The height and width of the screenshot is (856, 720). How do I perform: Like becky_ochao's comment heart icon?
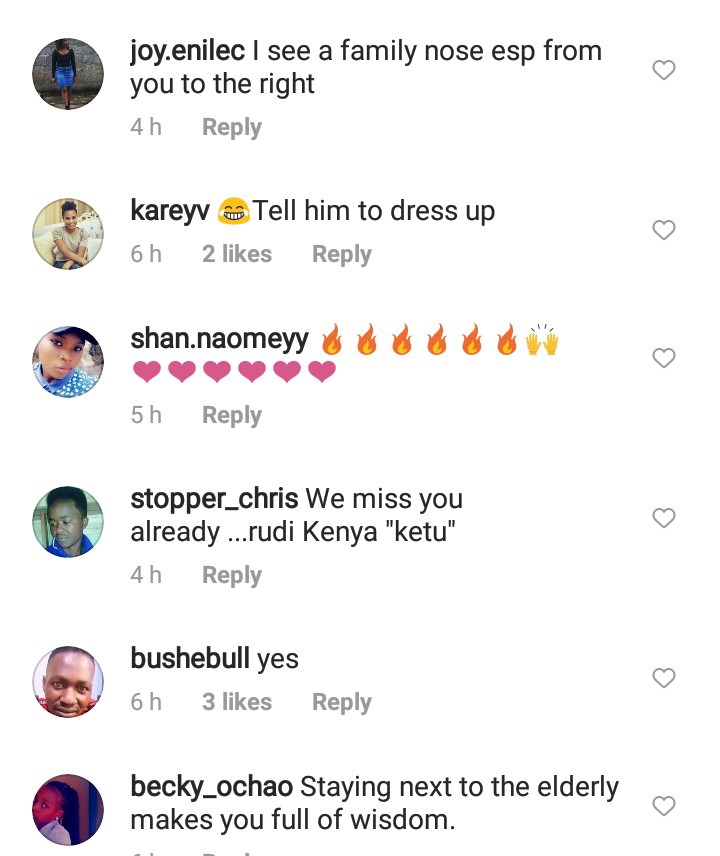tap(664, 806)
